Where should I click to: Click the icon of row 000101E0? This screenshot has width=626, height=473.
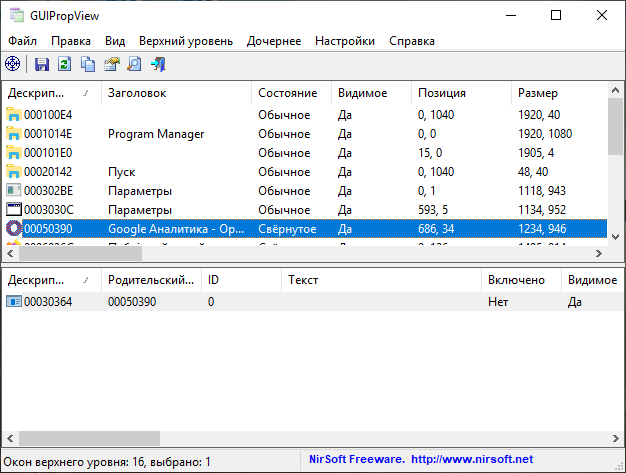14,153
